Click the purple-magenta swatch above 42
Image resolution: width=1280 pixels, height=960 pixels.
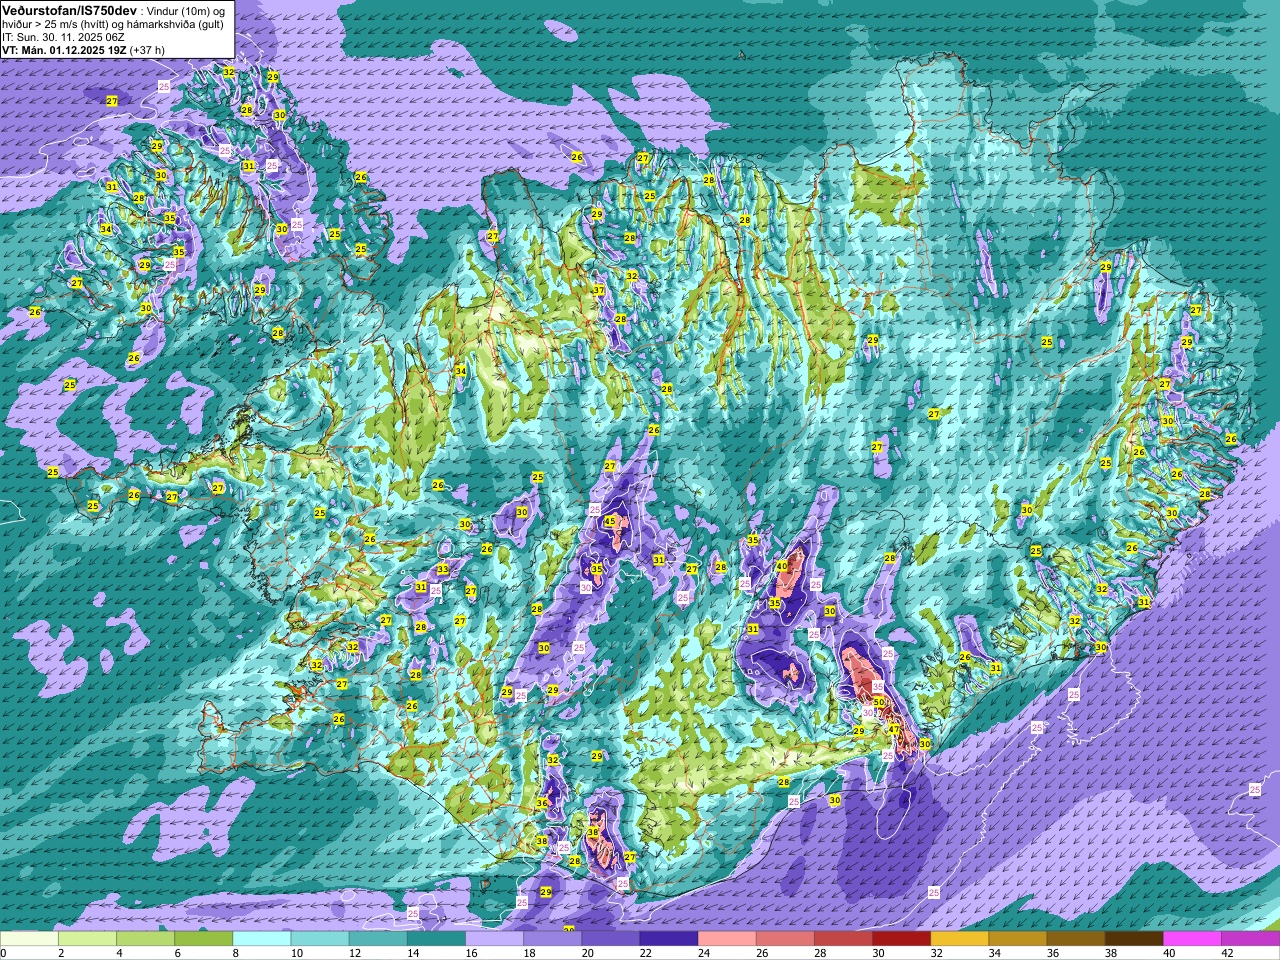(x=1250, y=939)
